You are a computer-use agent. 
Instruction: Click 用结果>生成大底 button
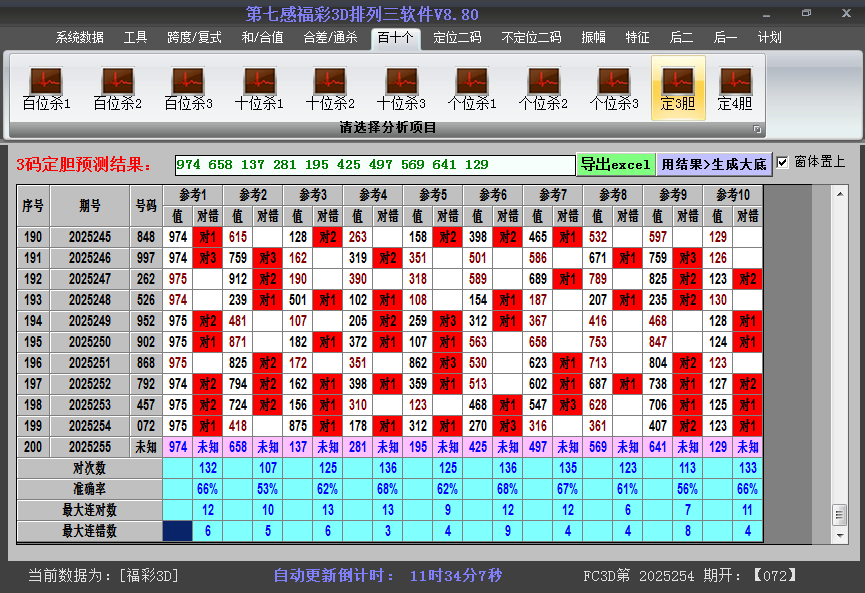coord(714,164)
